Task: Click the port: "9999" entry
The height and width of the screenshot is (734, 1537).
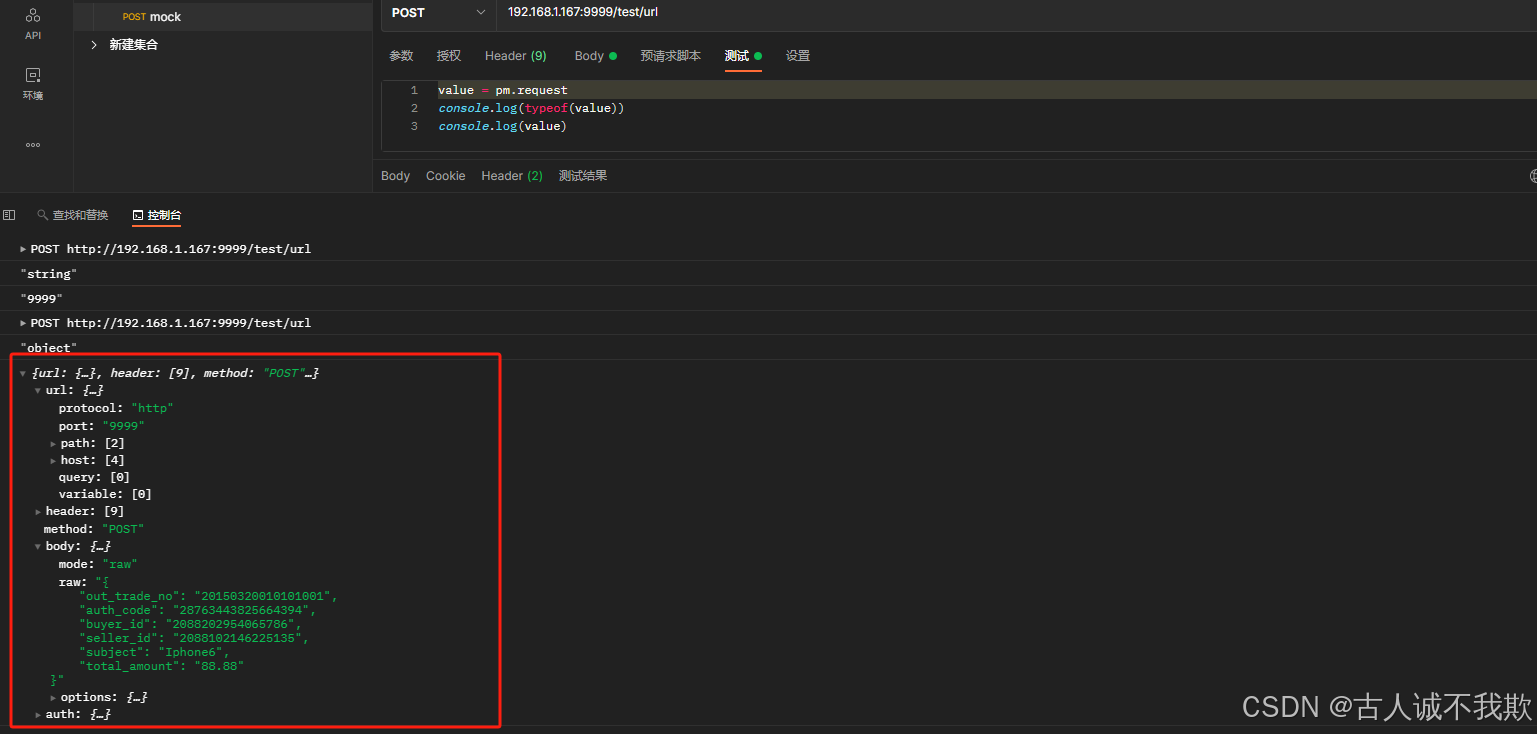Action: (x=102, y=426)
